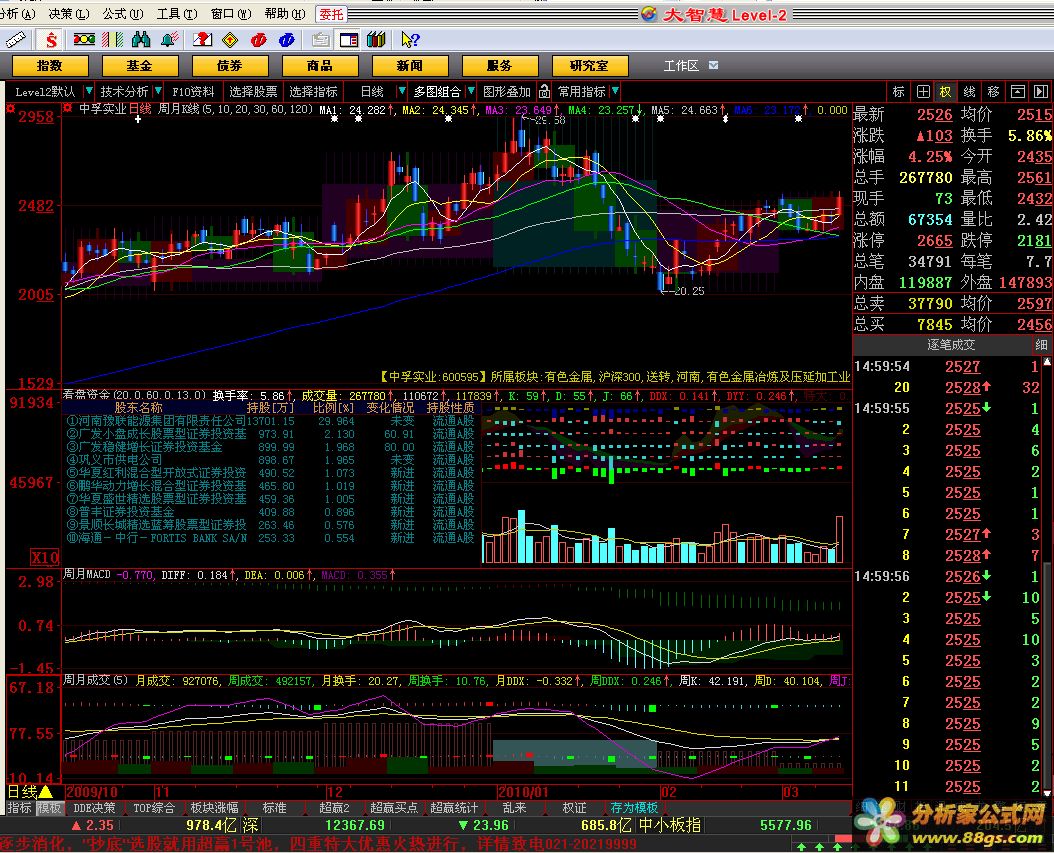Click the red dollar sign icon
Image resolution: width=1054 pixels, height=853 pixels.
[x=51, y=40]
